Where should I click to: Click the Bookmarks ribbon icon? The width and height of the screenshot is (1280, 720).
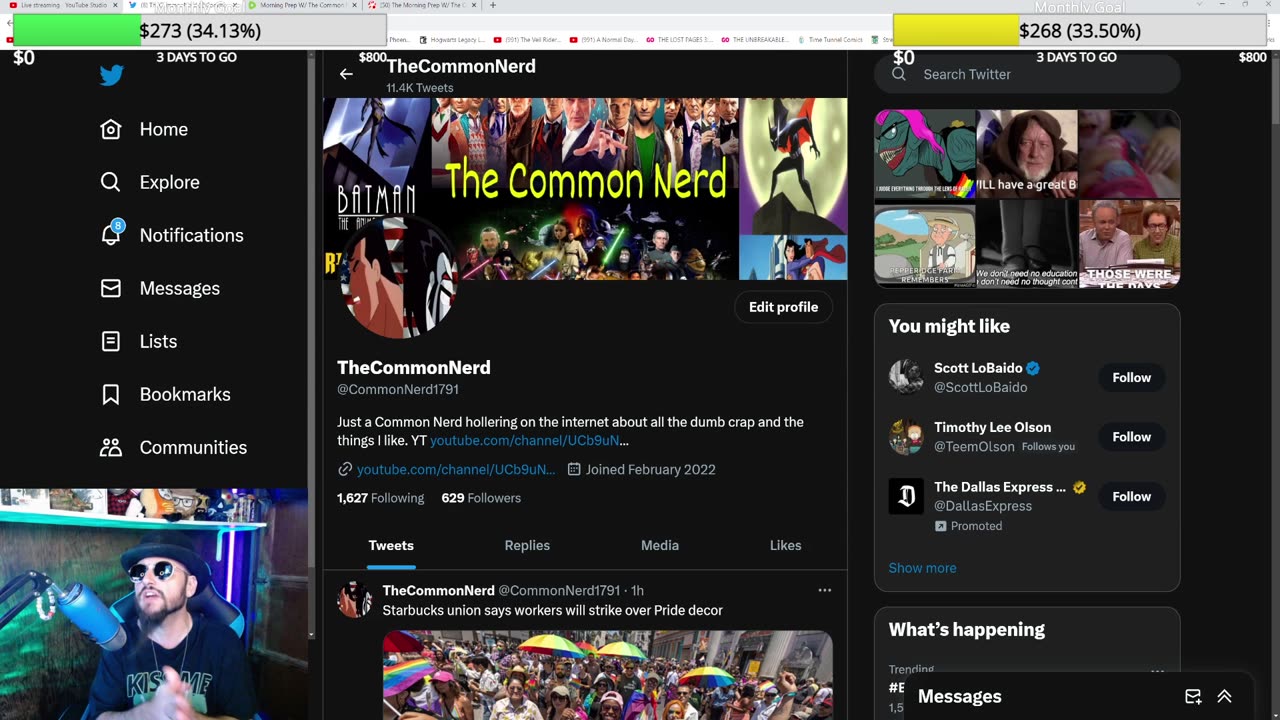pos(111,394)
